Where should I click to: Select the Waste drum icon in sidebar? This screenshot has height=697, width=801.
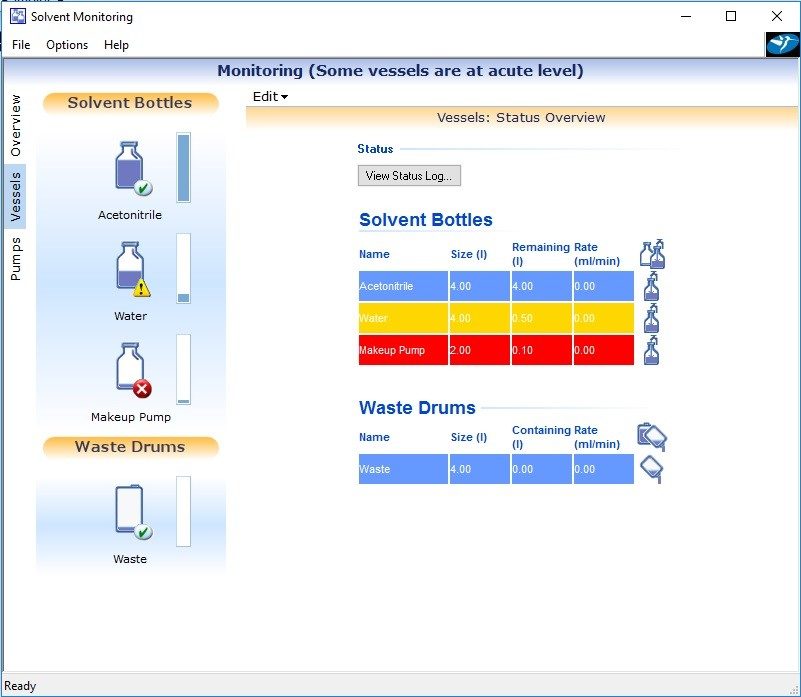click(x=131, y=511)
